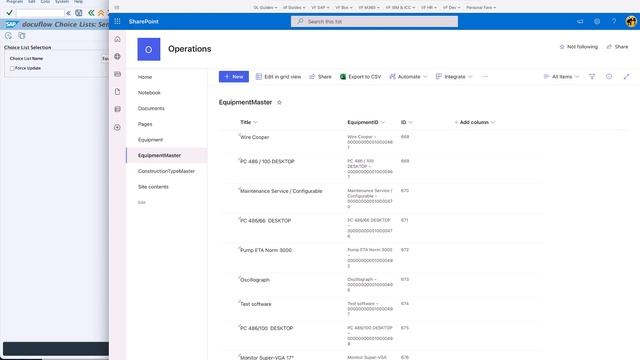Open Site contents in site navigation

click(x=153, y=187)
